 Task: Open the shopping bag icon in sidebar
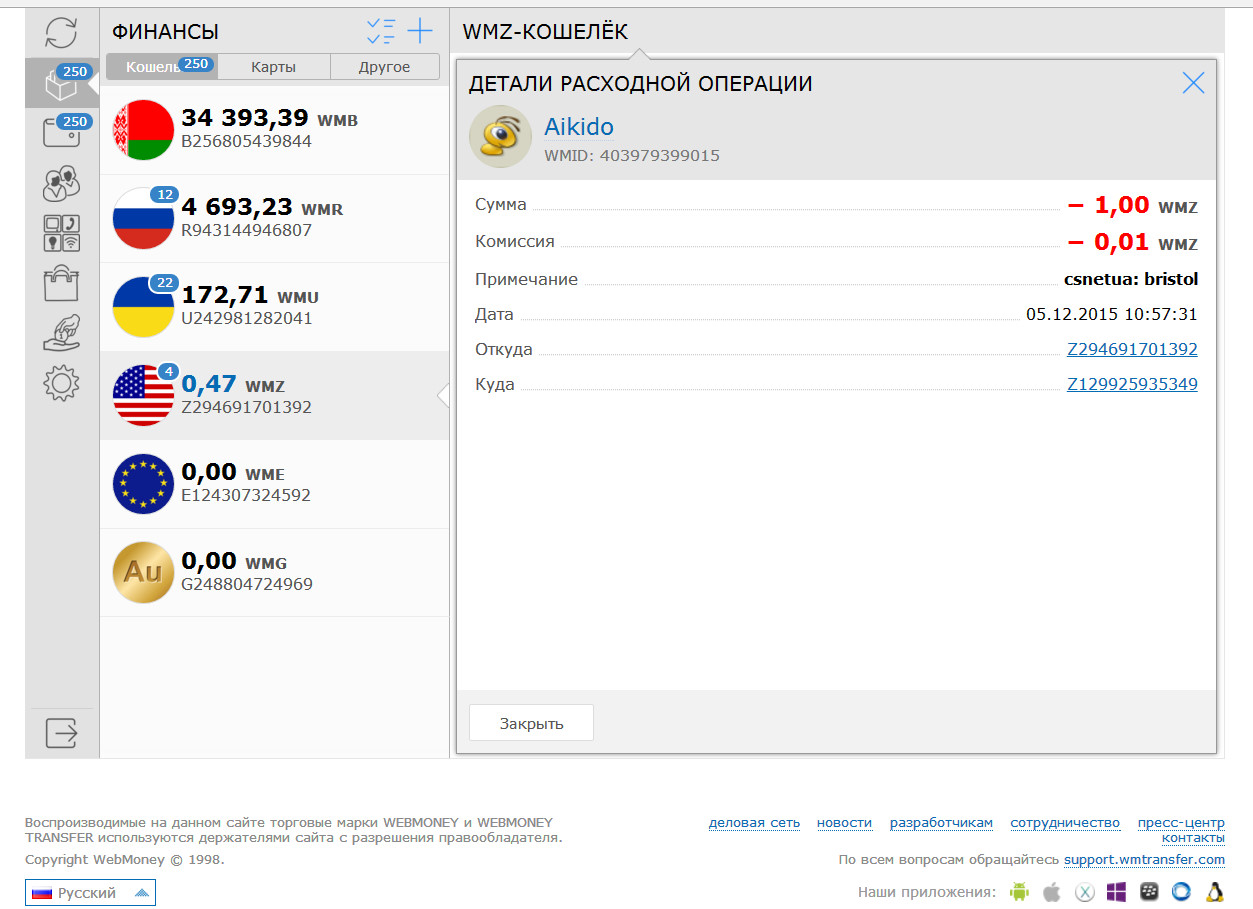[x=62, y=283]
